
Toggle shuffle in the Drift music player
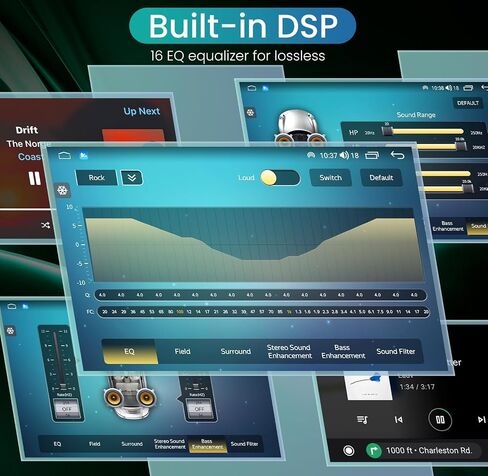46,225
